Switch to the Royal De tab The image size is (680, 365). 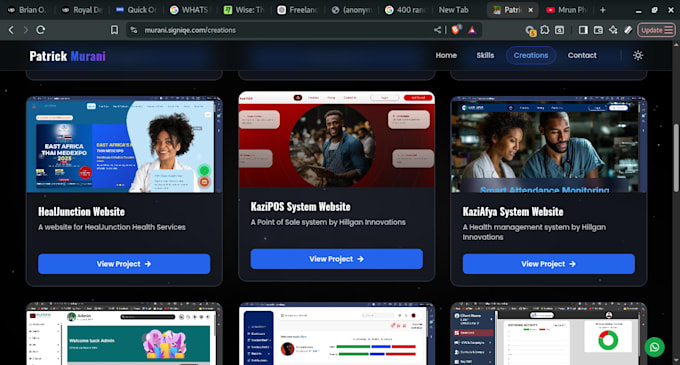click(81, 10)
